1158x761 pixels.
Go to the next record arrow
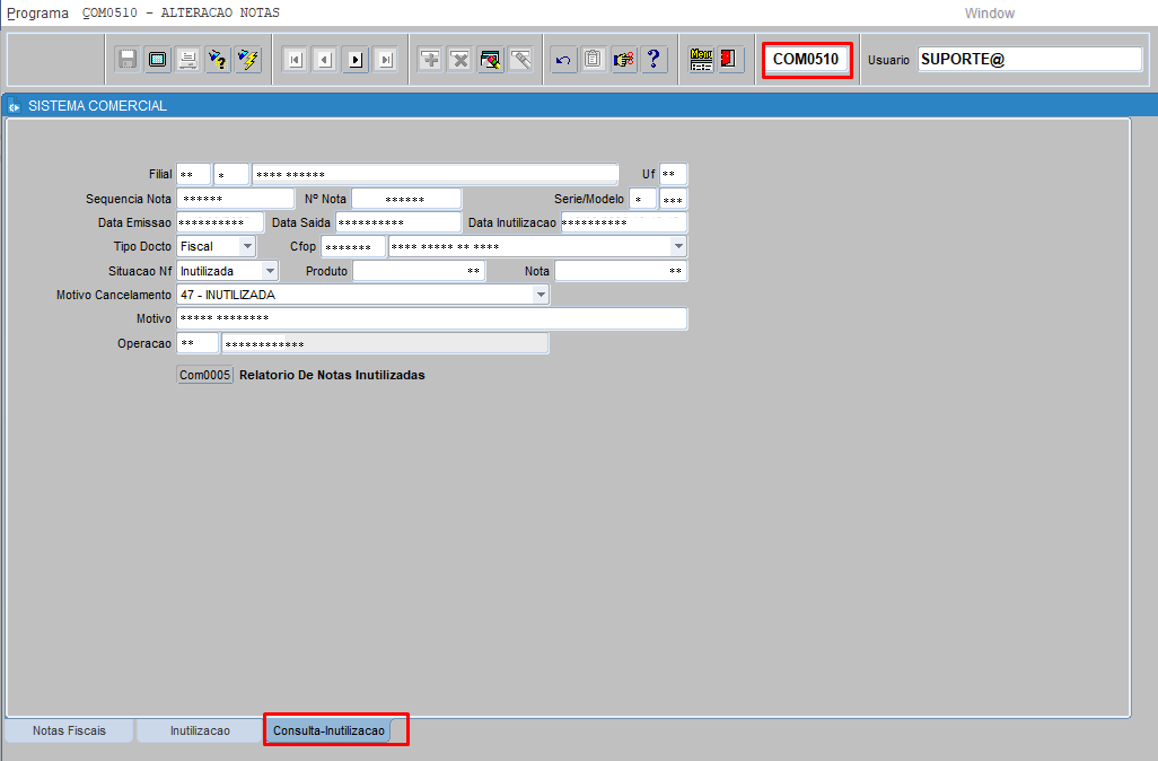pyautogui.click(x=355, y=60)
